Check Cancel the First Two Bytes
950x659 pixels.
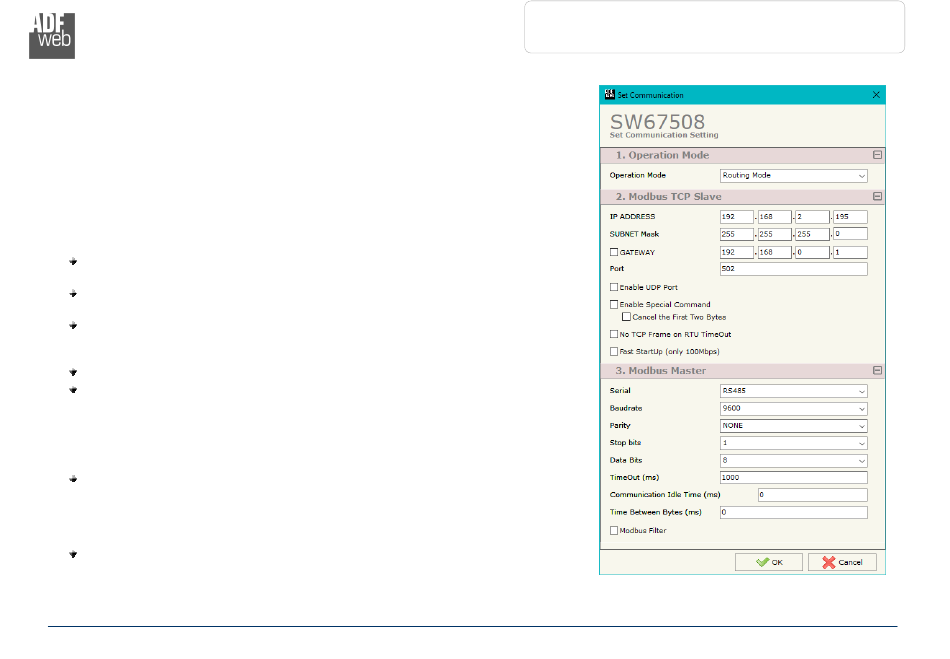point(626,317)
